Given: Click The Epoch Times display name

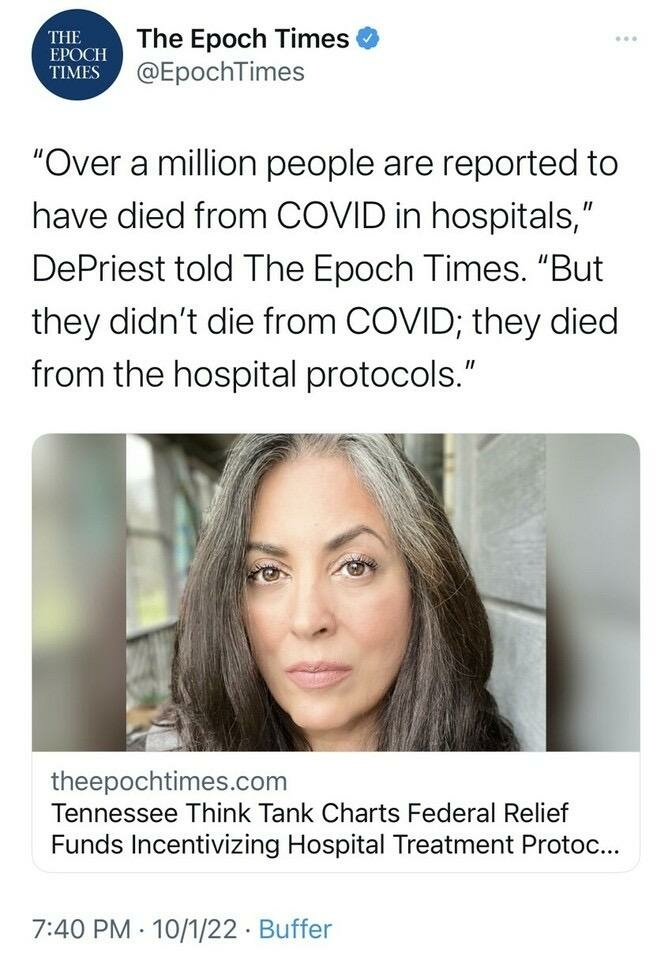Looking at the screenshot, I should point(243,40).
